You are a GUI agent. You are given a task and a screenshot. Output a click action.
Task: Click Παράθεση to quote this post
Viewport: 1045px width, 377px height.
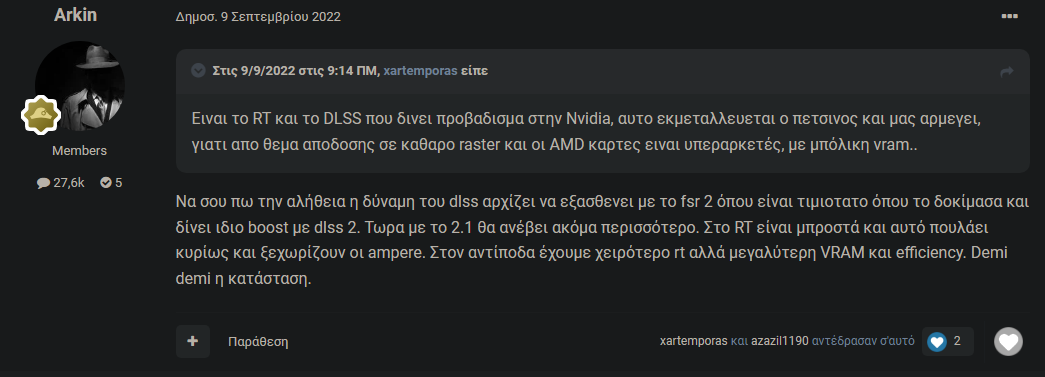point(258,342)
